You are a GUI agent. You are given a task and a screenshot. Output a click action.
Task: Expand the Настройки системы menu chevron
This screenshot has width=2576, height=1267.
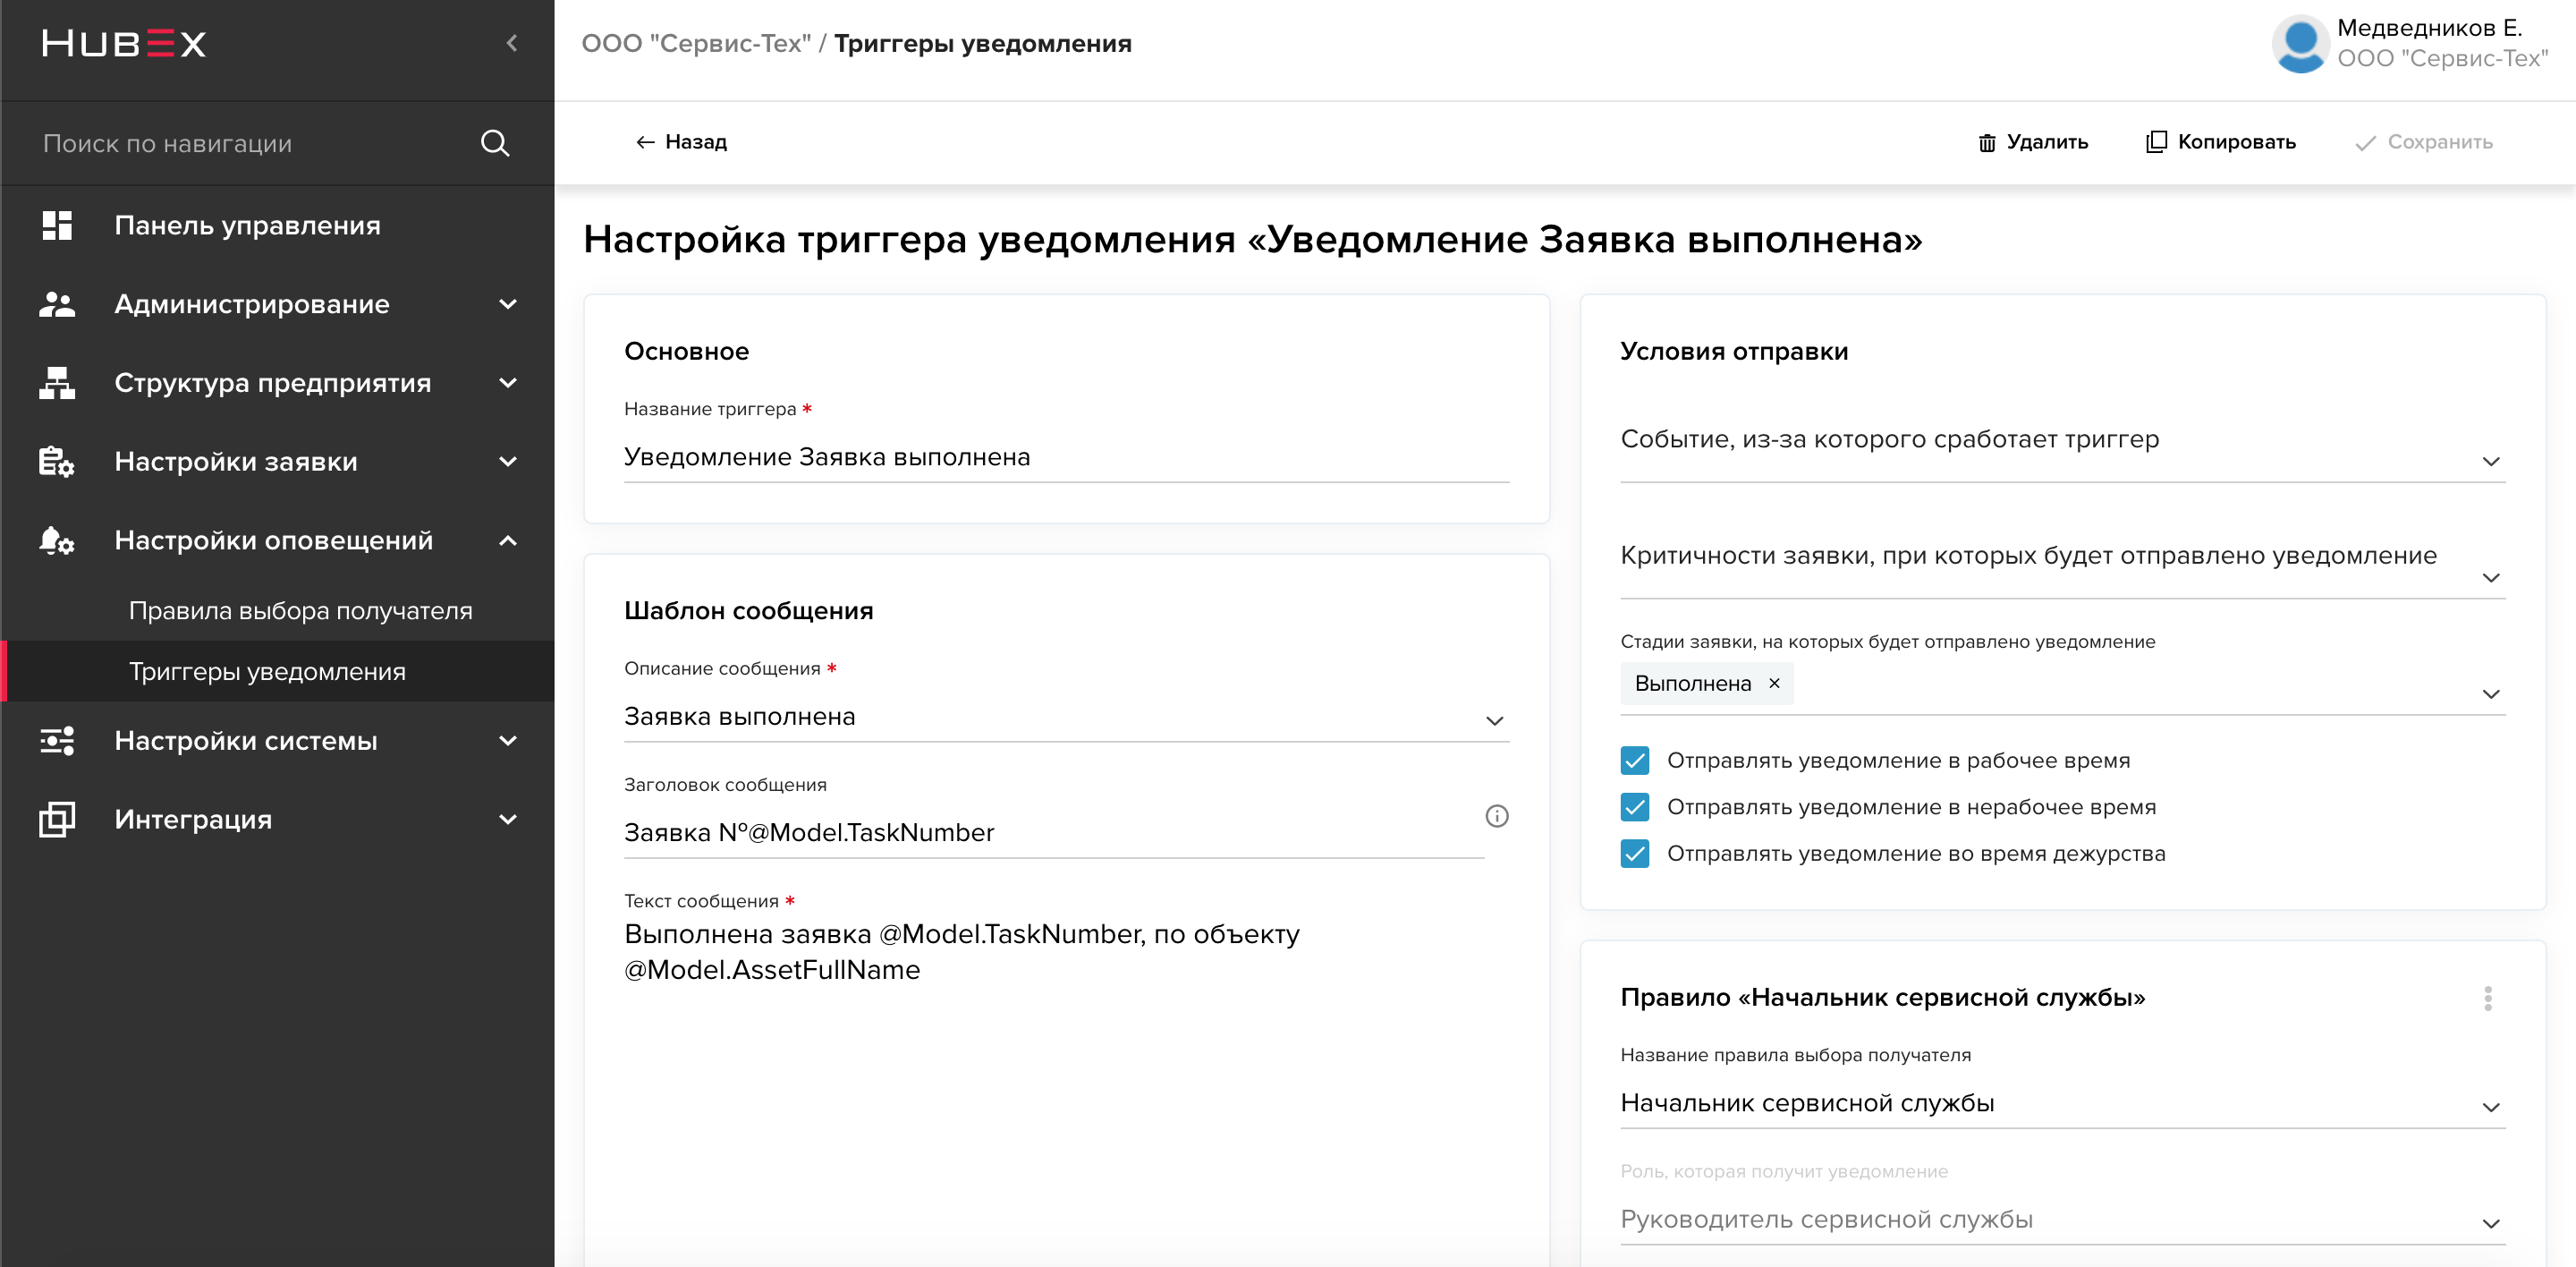(508, 740)
